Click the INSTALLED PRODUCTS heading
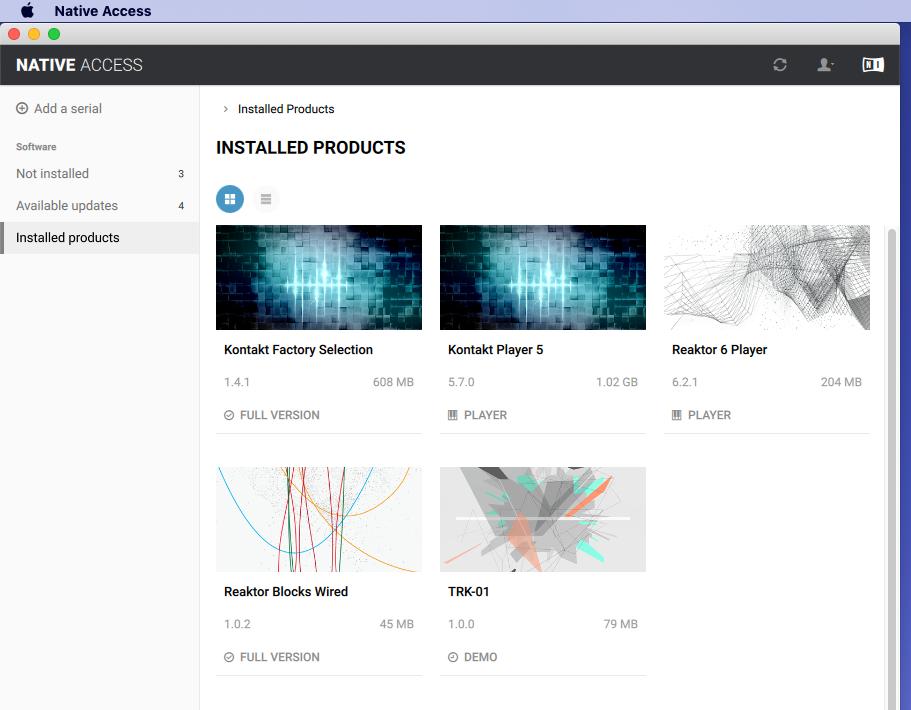Viewport: 911px width, 710px height. 311,148
